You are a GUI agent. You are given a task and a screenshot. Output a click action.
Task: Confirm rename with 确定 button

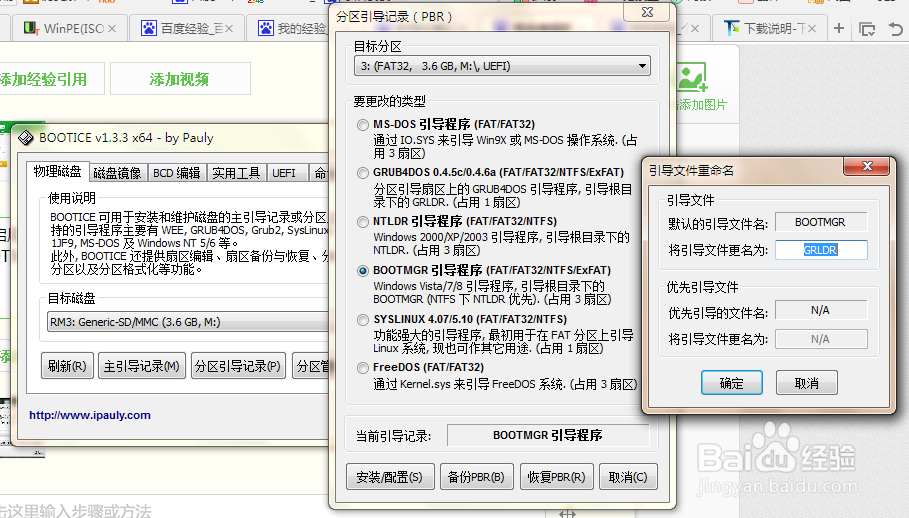click(732, 383)
